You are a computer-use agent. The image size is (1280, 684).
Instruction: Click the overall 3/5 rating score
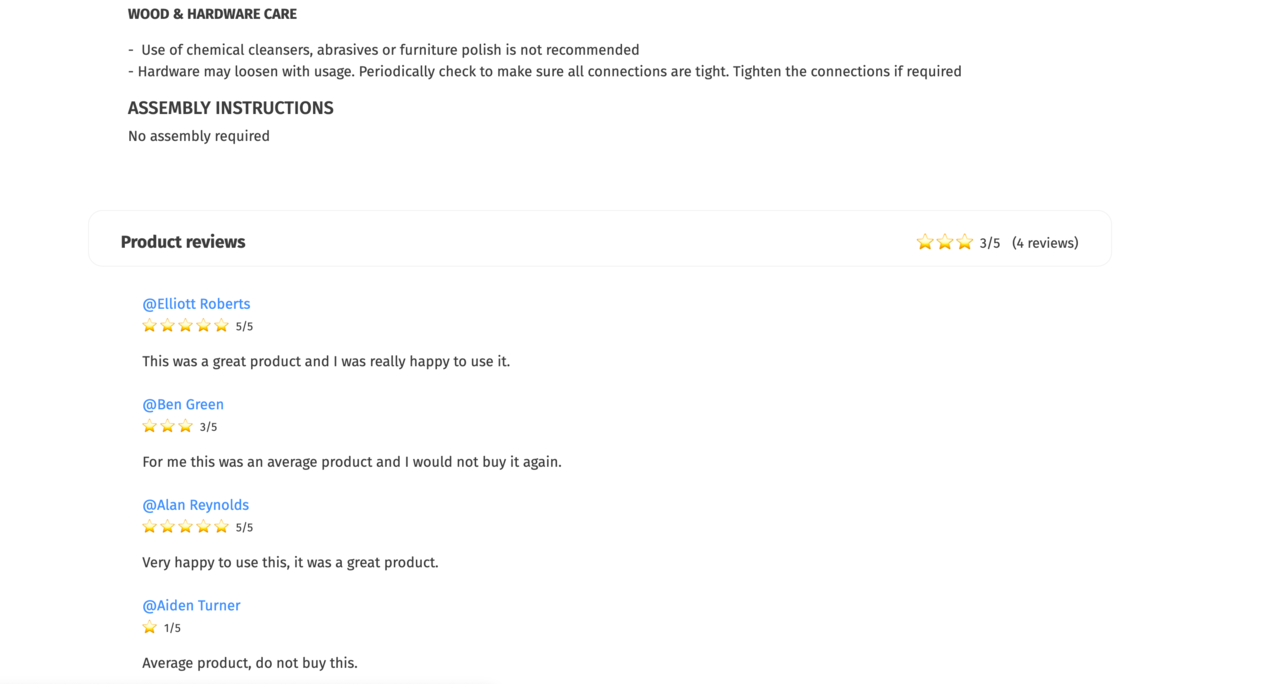[x=990, y=243]
